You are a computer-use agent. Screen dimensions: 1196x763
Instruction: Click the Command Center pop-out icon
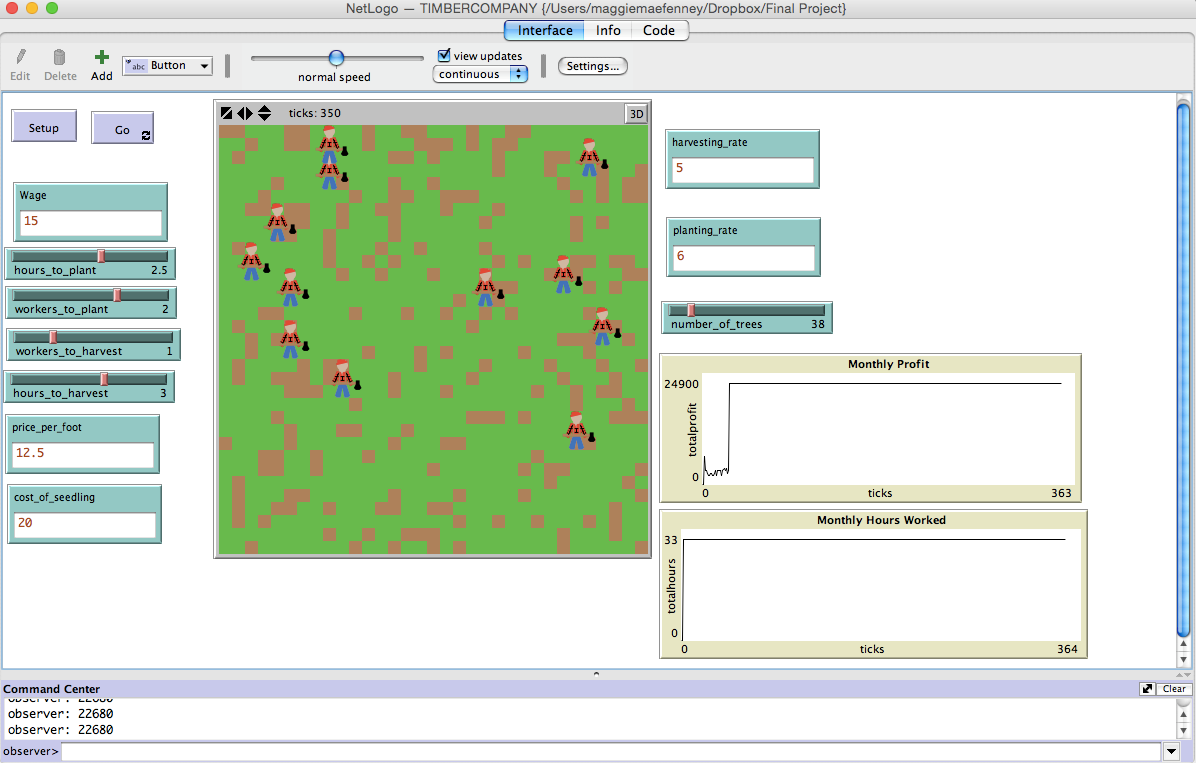point(1146,688)
